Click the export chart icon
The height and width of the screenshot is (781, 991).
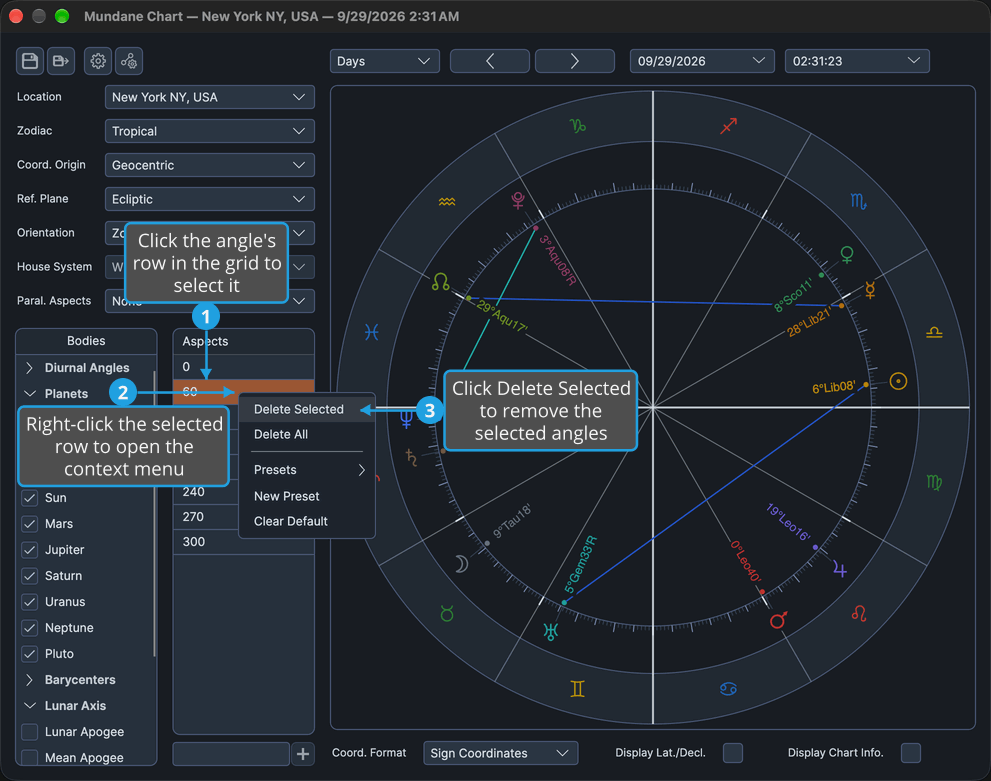point(61,61)
